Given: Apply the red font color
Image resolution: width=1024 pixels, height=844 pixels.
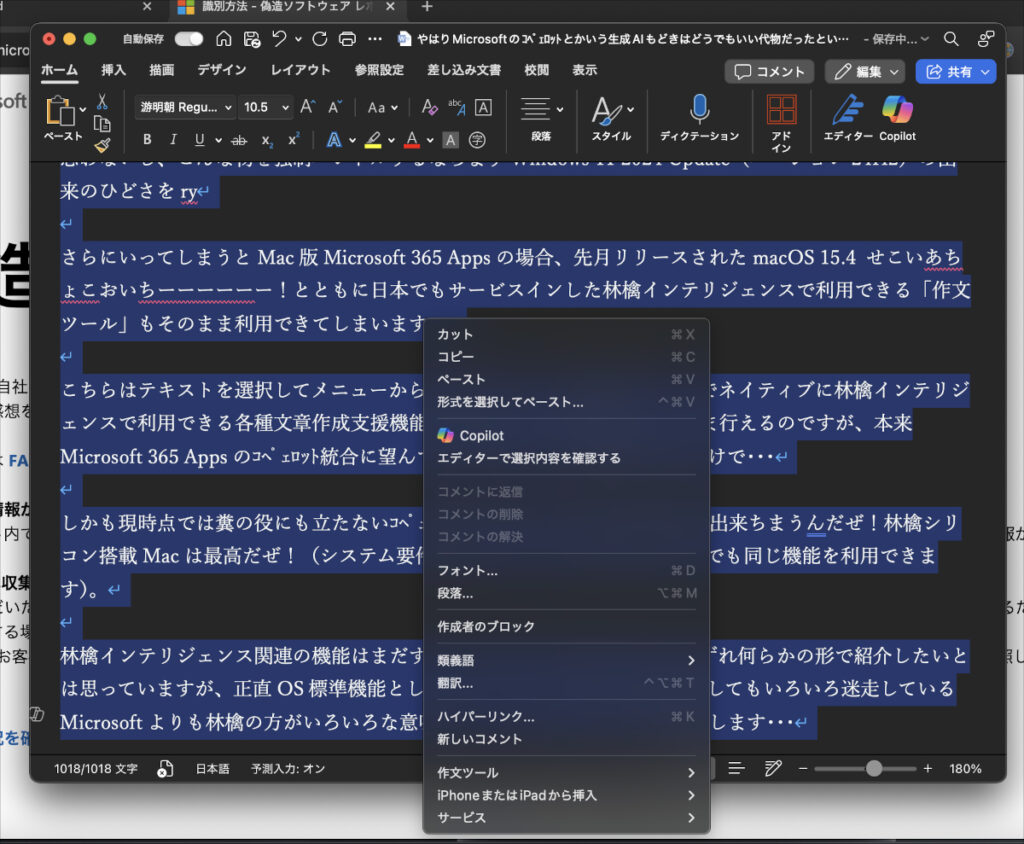Looking at the screenshot, I should click(412, 140).
